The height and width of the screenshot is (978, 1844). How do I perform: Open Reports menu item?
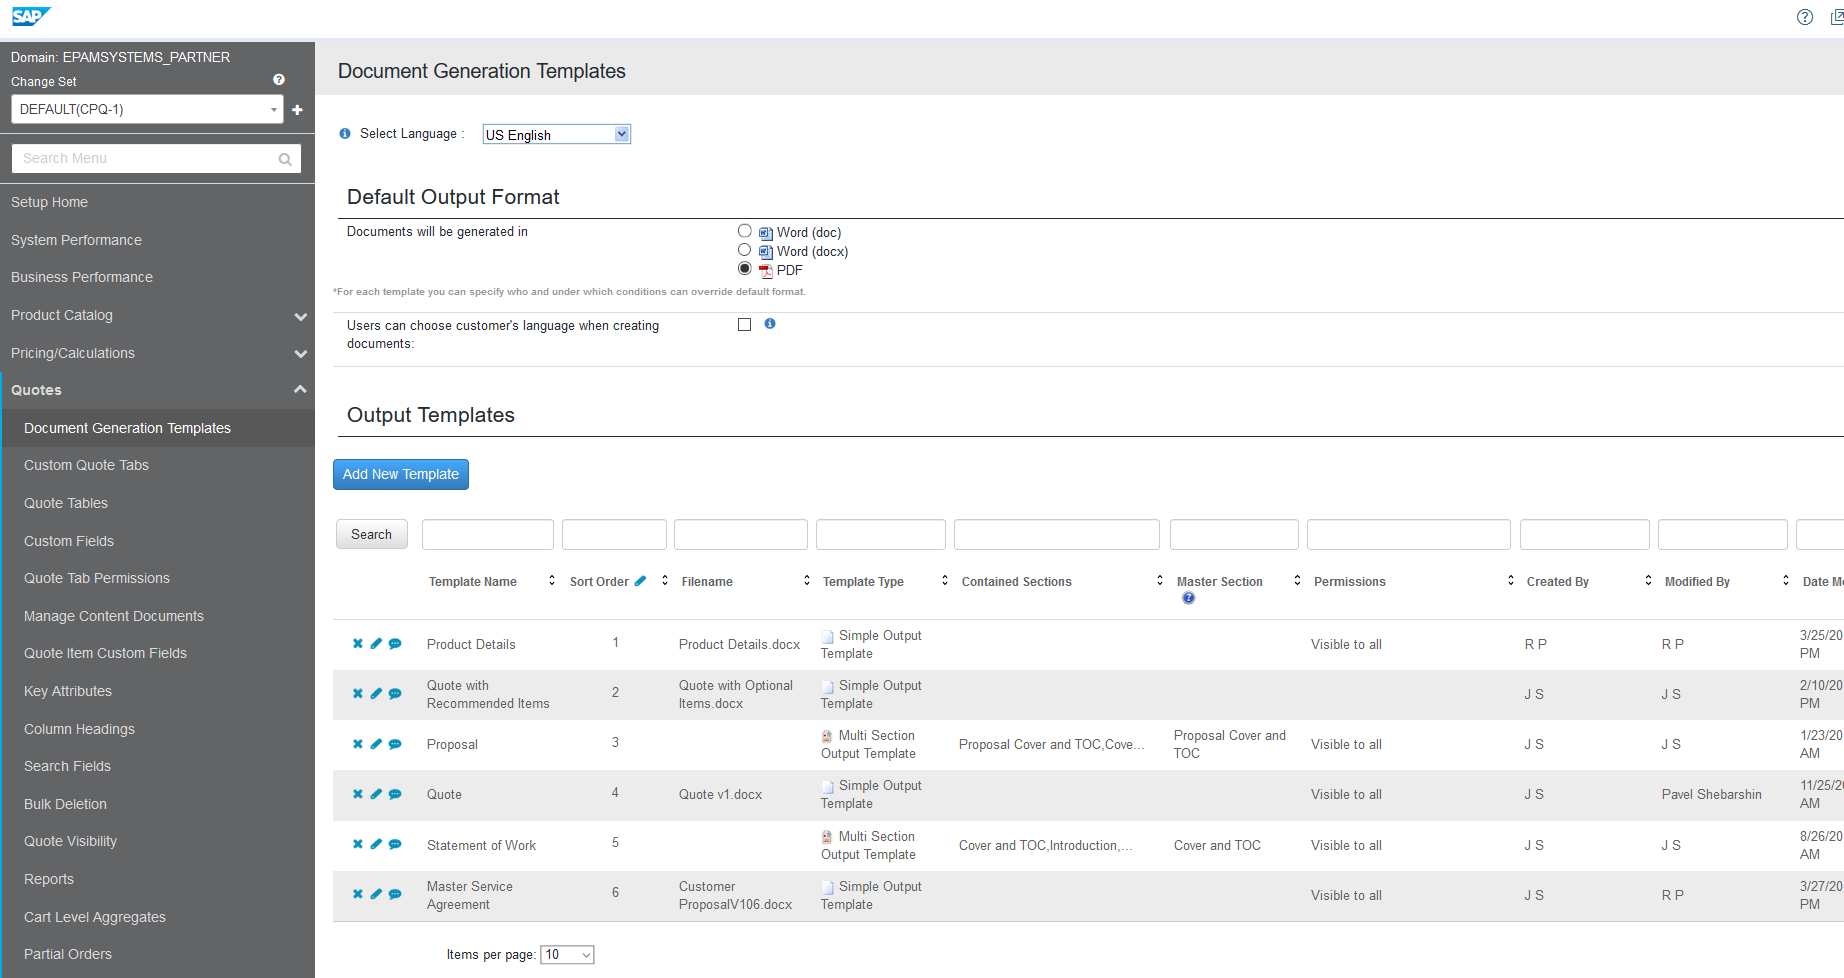pyautogui.click(x=49, y=879)
